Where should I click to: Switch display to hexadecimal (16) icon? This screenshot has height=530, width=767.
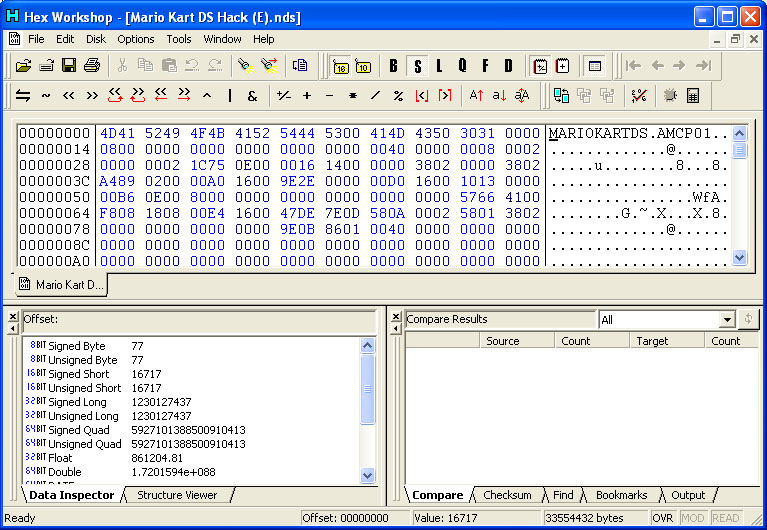click(340, 66)
